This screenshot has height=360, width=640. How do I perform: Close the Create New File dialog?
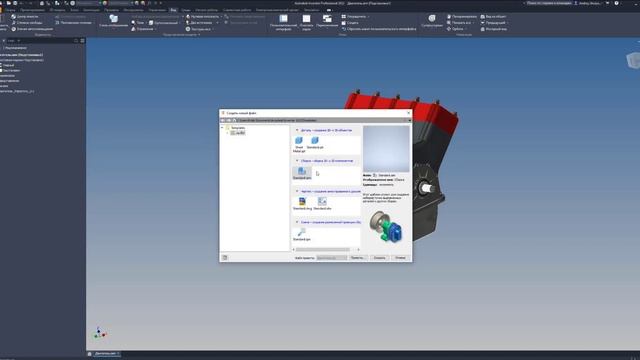click(409, 113)
